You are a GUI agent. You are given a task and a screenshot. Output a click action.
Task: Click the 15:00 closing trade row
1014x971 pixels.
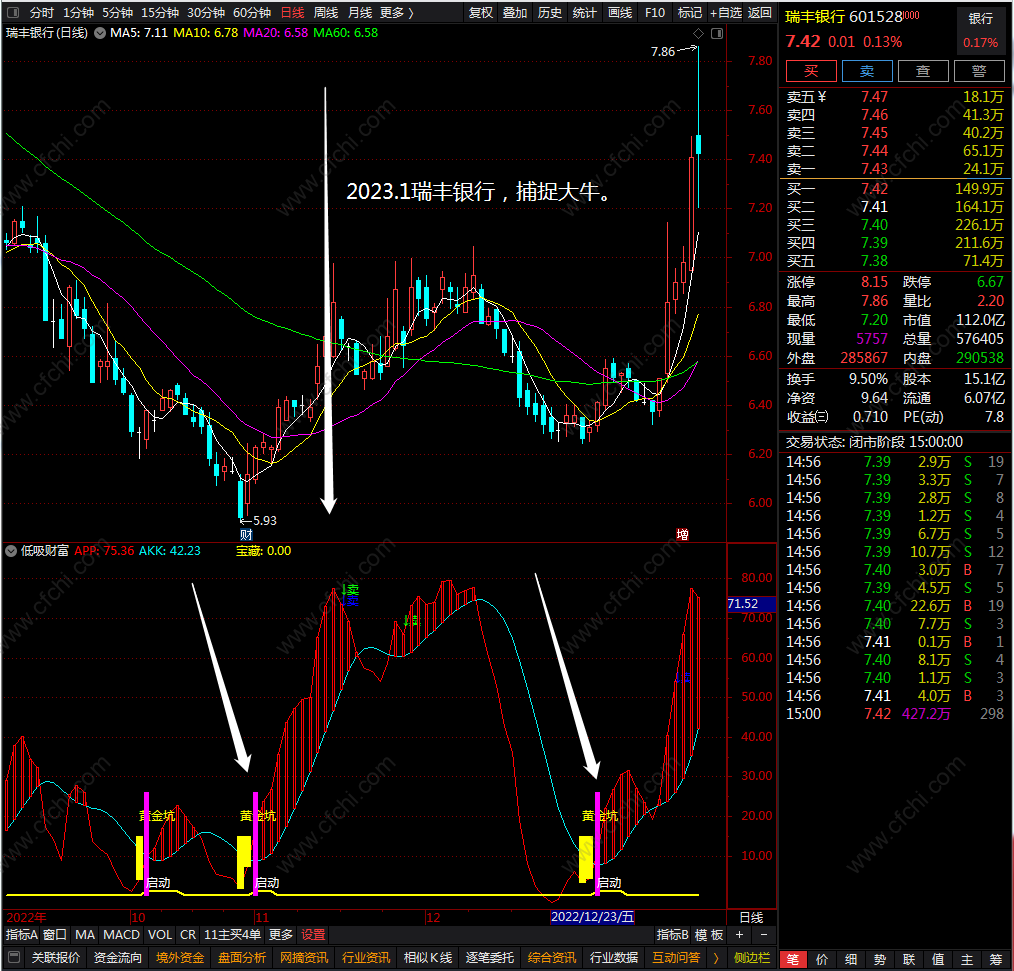(x=895, y=714)
